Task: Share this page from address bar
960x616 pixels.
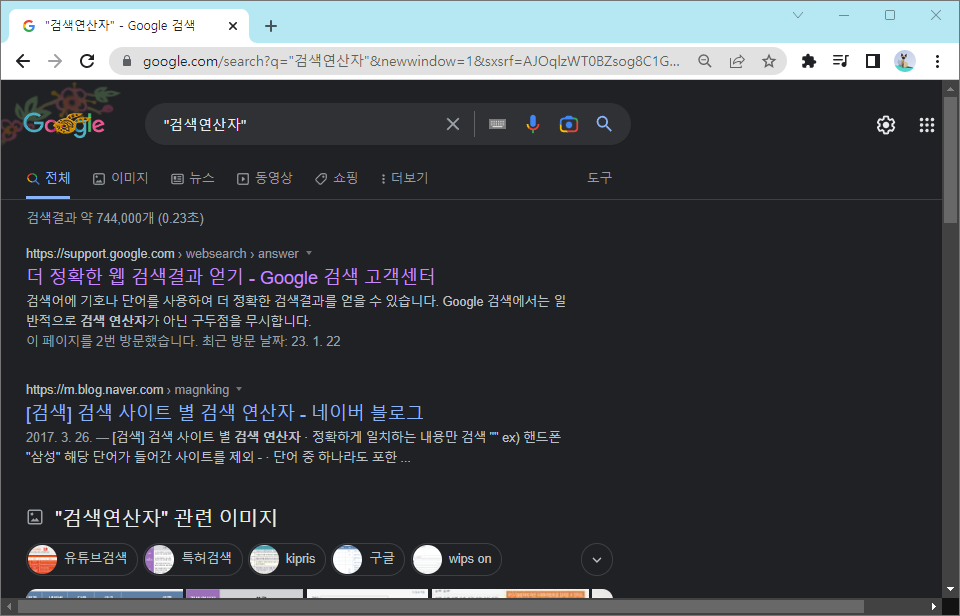Action: 737,61
